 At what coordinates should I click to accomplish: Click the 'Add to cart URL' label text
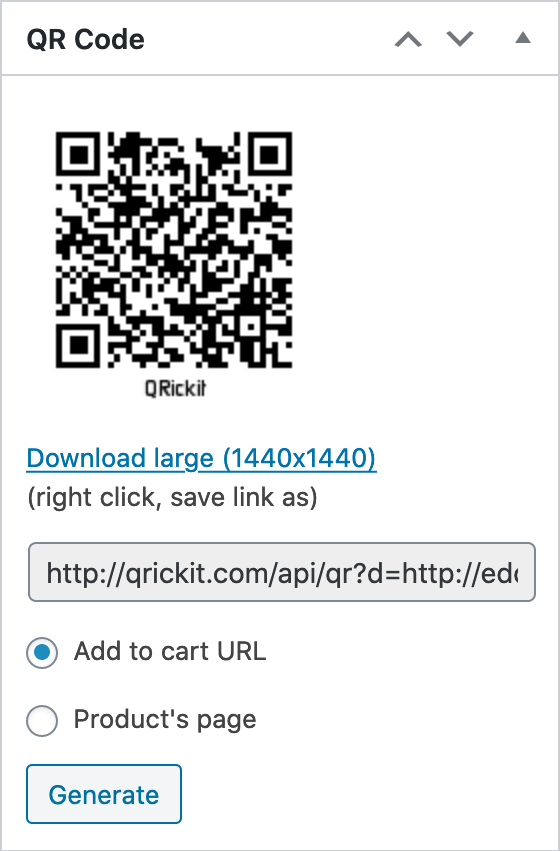coord(170,651)
